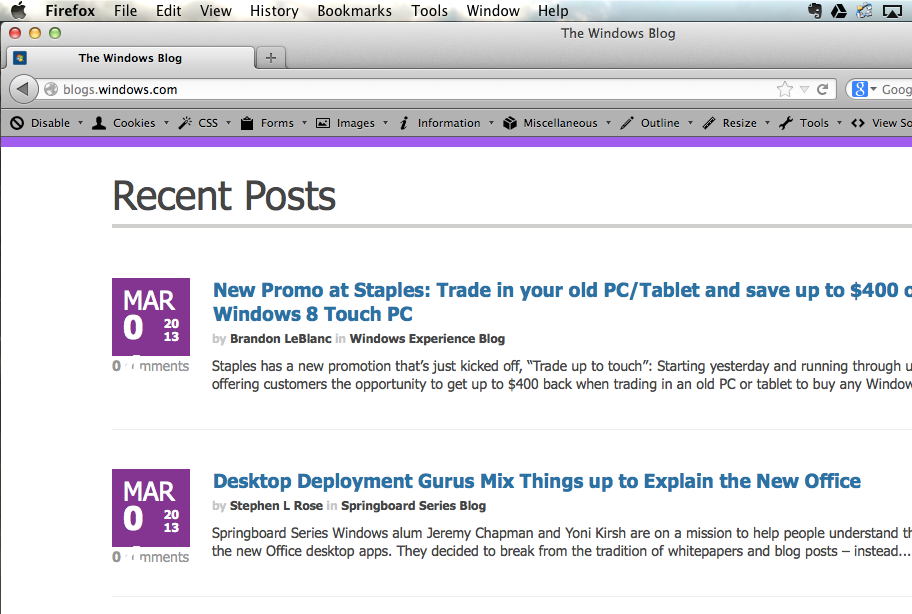Click the Cookies person icon
912x614 pixels.
99,123
